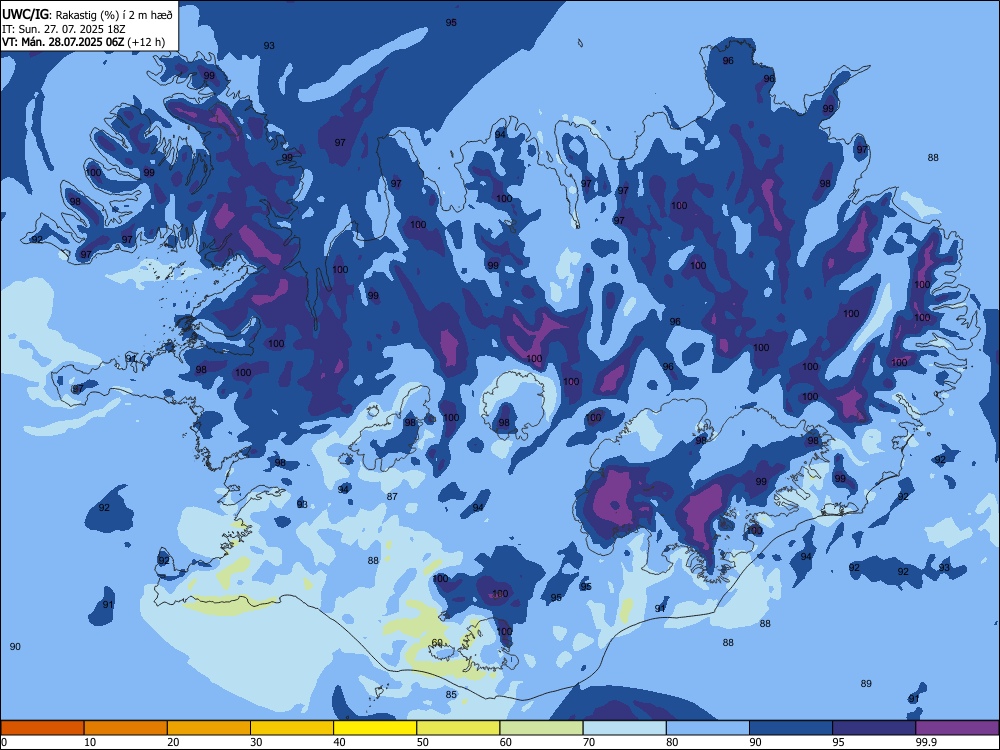Click the humidity value '60' on the map
The width and height of the screenshot is (1000, 750).
click(x=437, y=642)
